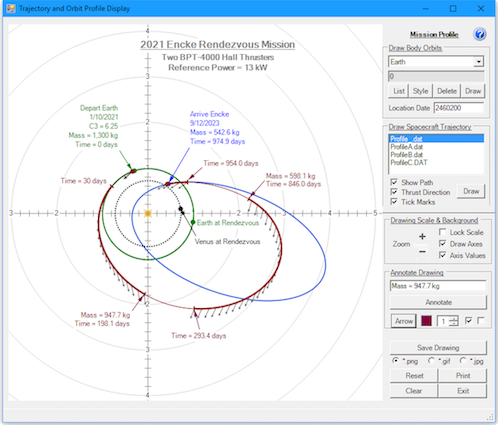This screenshot has height=425, width=498.
Task: Zoom in with the plus symbol
Action: tap(422, 236)
